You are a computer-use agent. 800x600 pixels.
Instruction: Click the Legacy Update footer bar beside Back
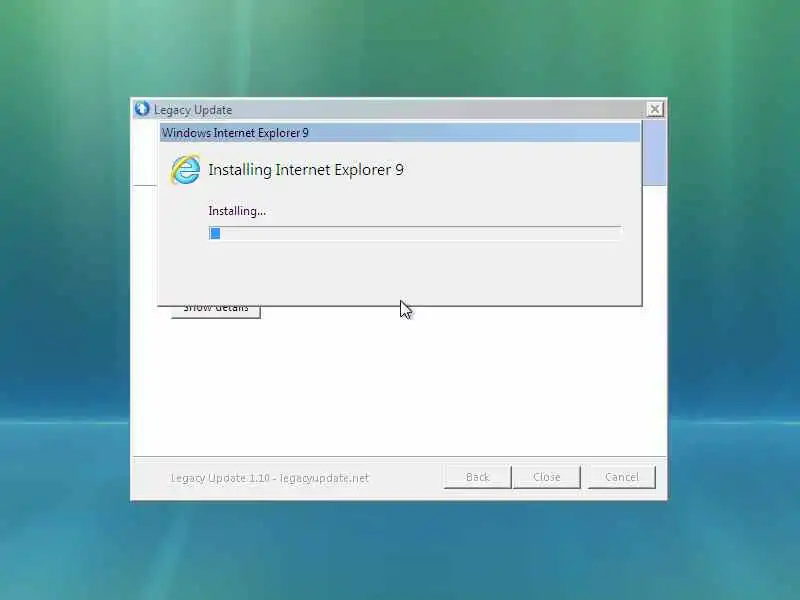pos(406,478)
